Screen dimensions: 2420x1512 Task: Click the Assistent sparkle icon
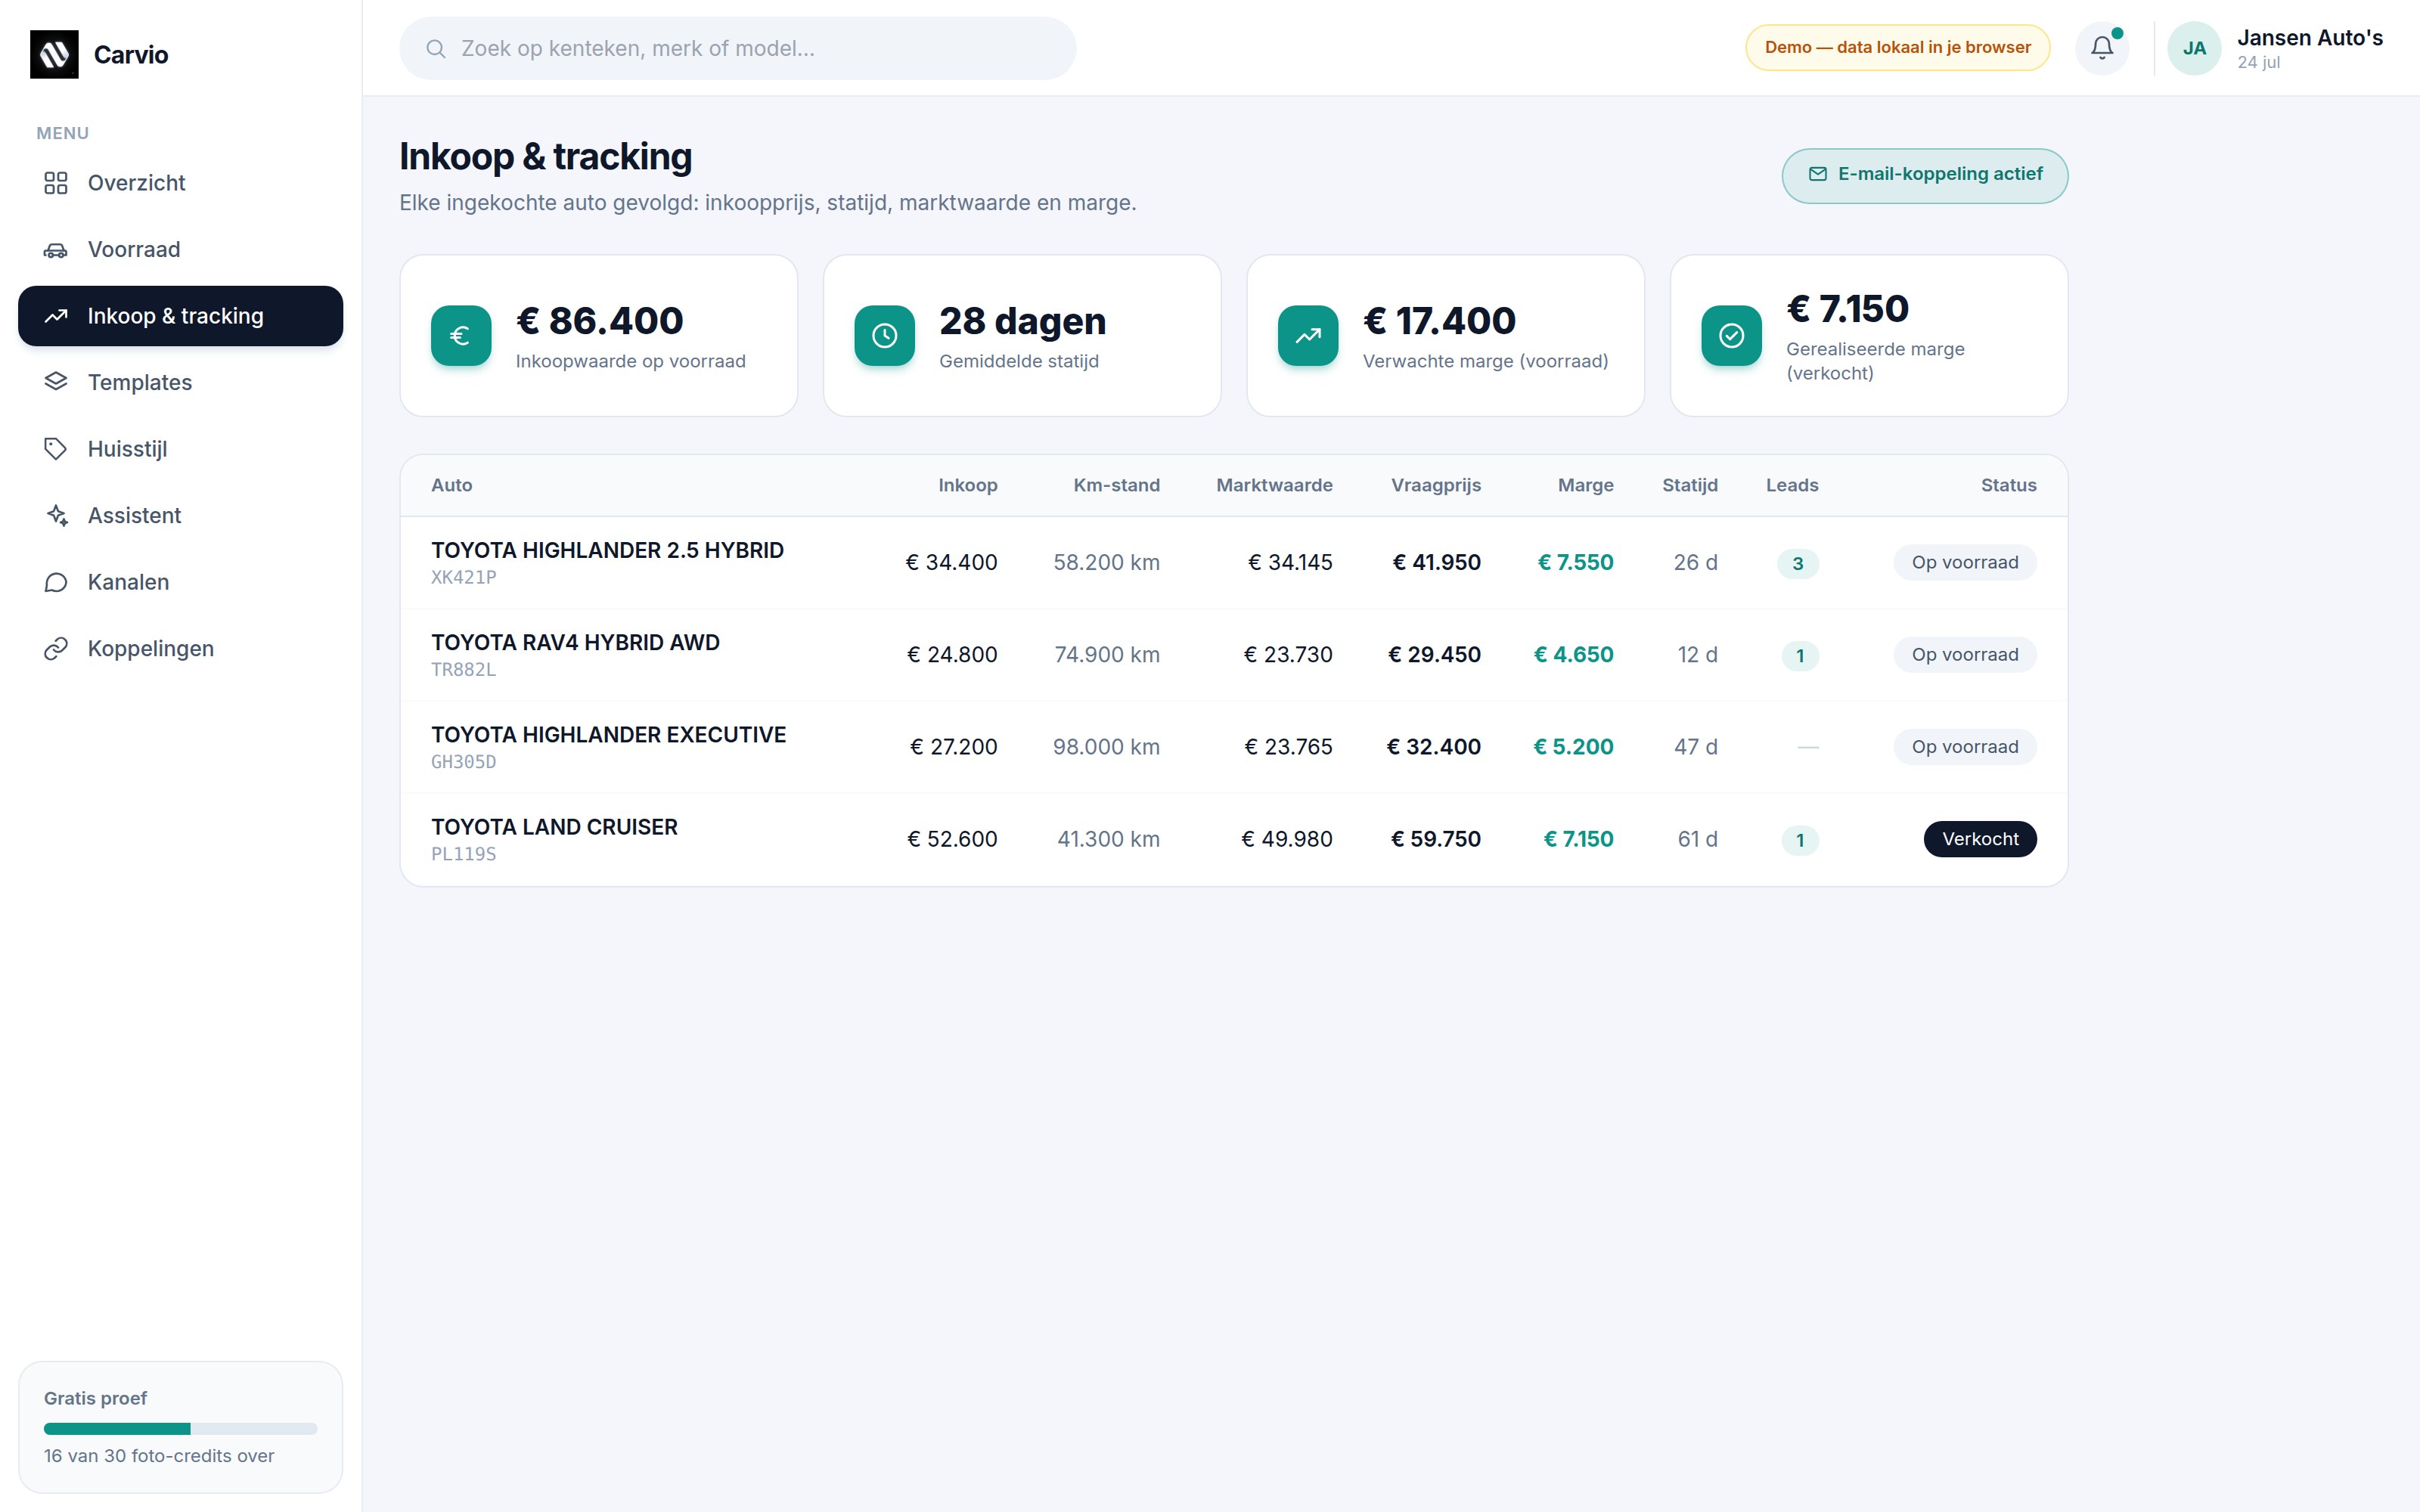pyautogui.click(x=56, y=515)
